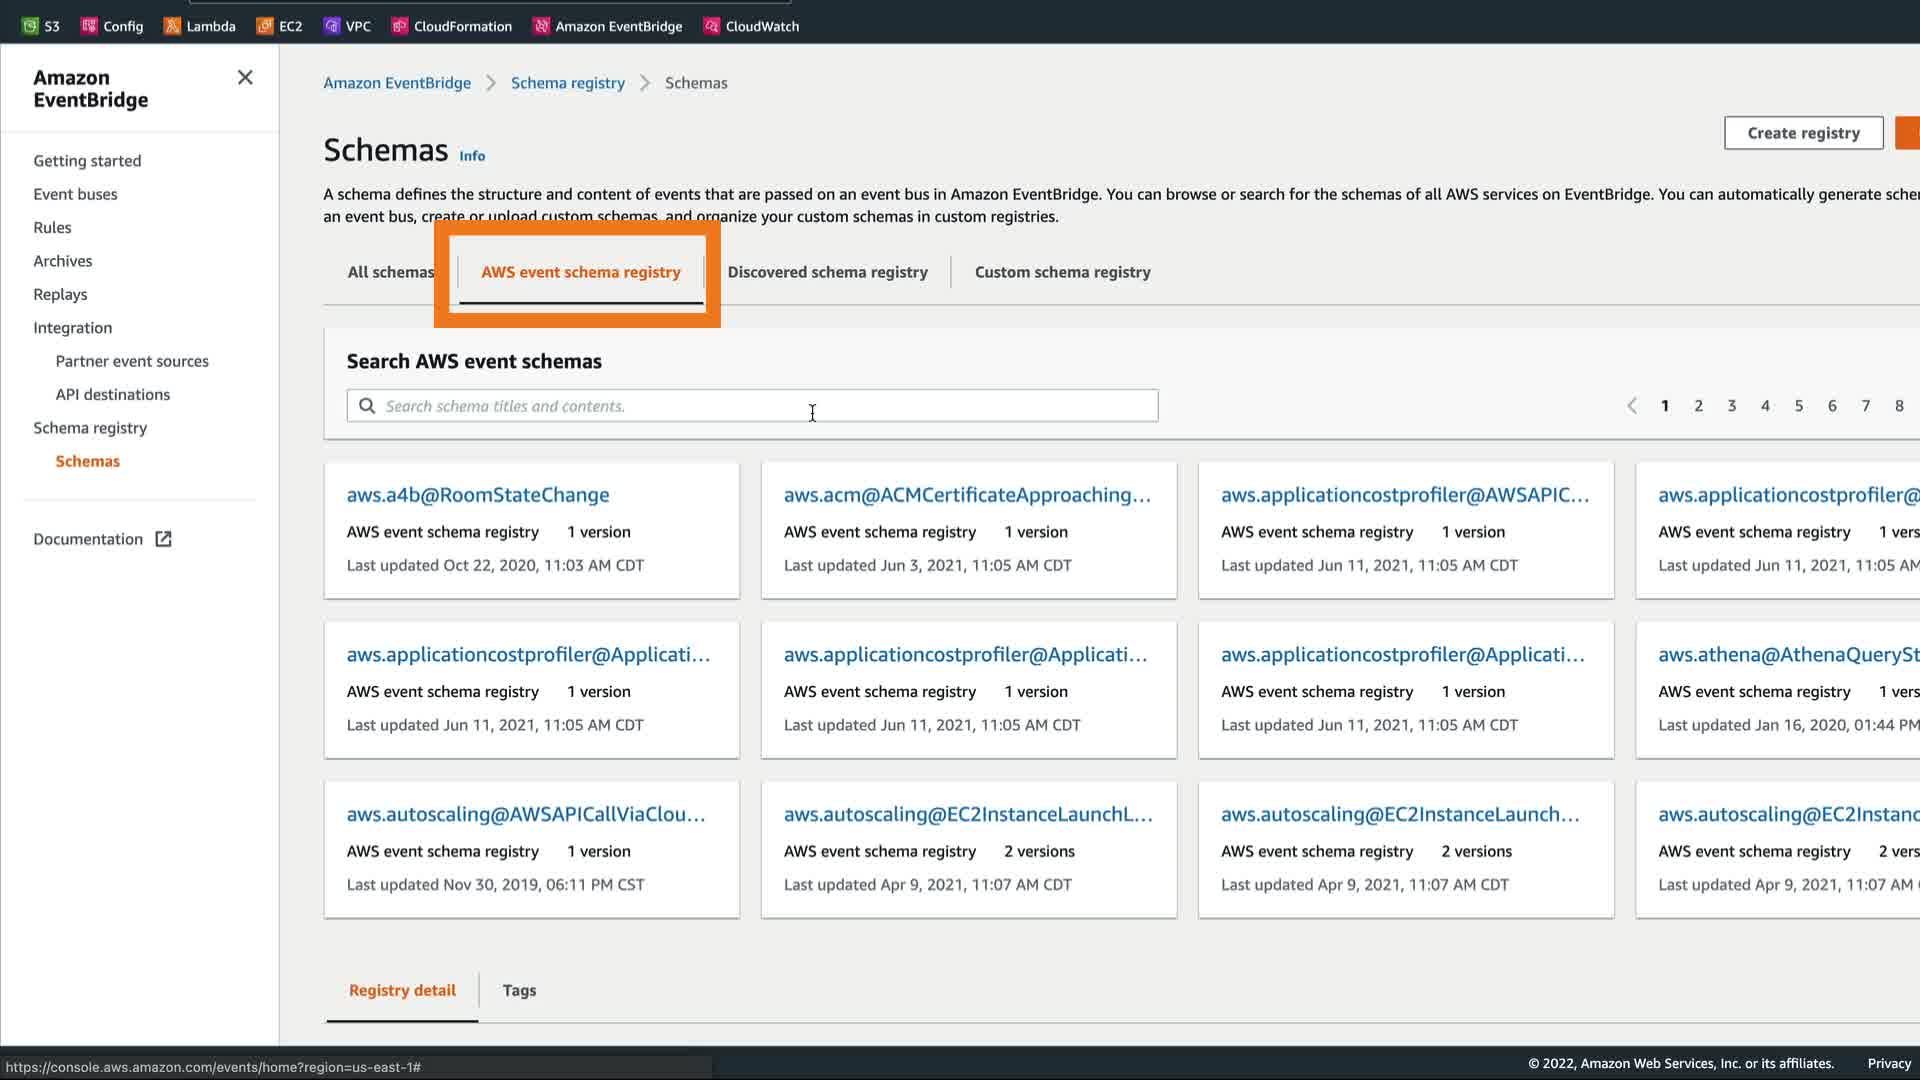Image resolution: width=1920 pixels, height=1080 pixels.
Task: Click the magnifier icon in schema search
Action: tap(367, 406)
